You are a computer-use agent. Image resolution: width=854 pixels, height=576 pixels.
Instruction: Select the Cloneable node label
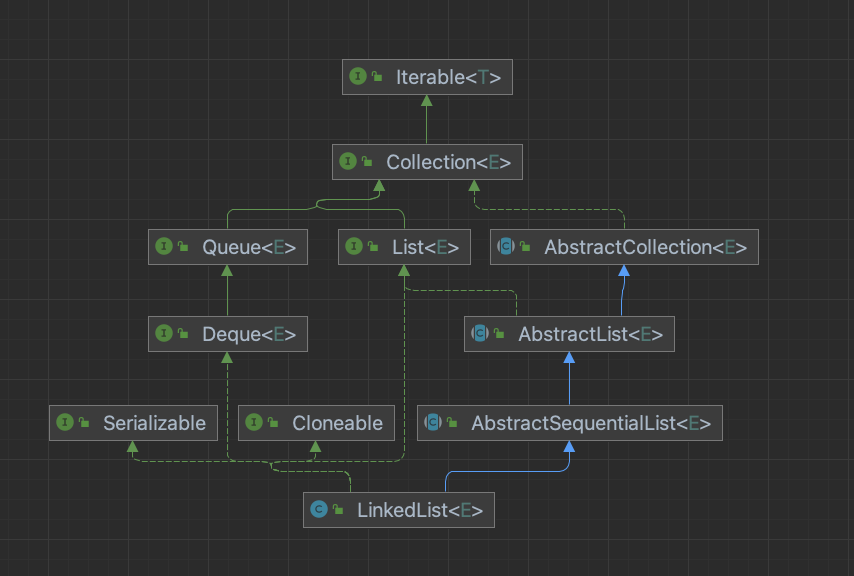[x=338, y=423]
